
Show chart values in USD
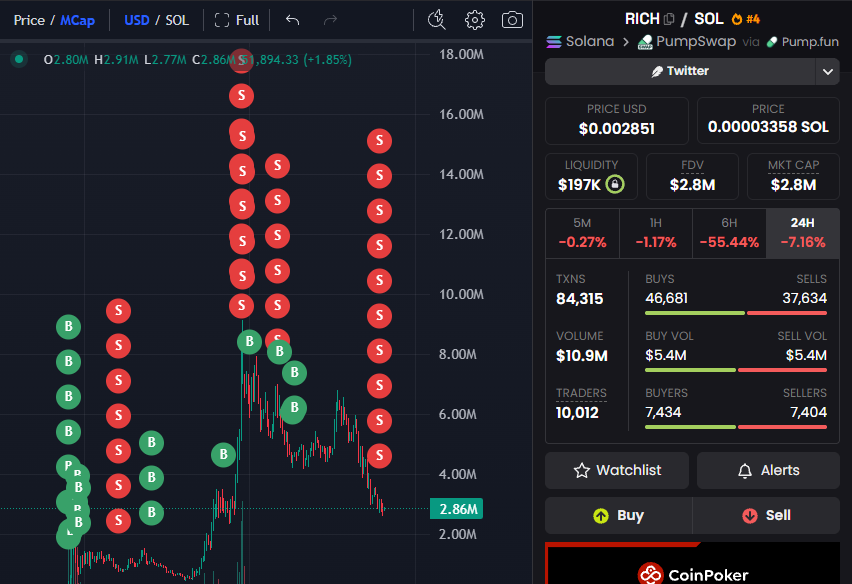click(136, 20)
